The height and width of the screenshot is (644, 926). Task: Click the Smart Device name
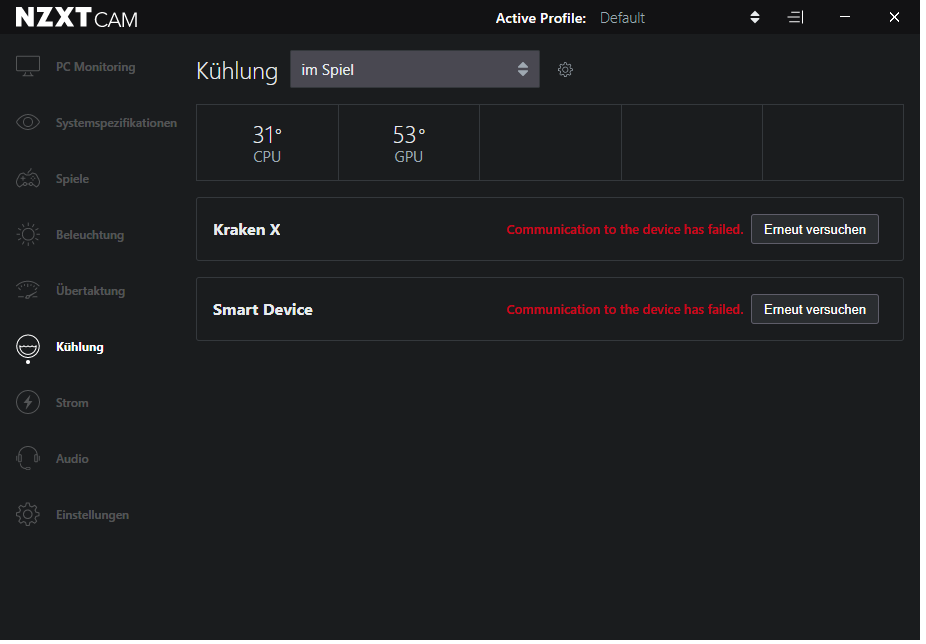click(x=263, y=310)
